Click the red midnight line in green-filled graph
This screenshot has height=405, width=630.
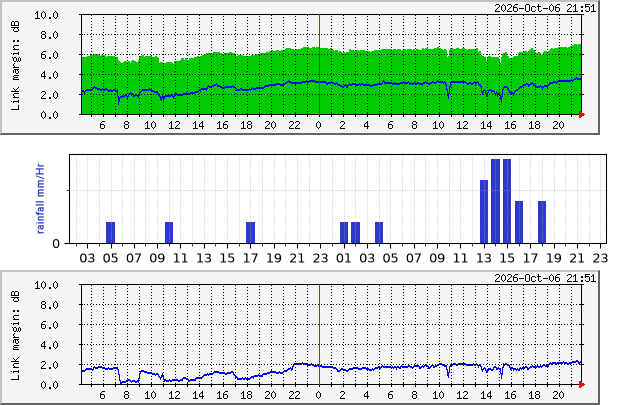point(319,65)
